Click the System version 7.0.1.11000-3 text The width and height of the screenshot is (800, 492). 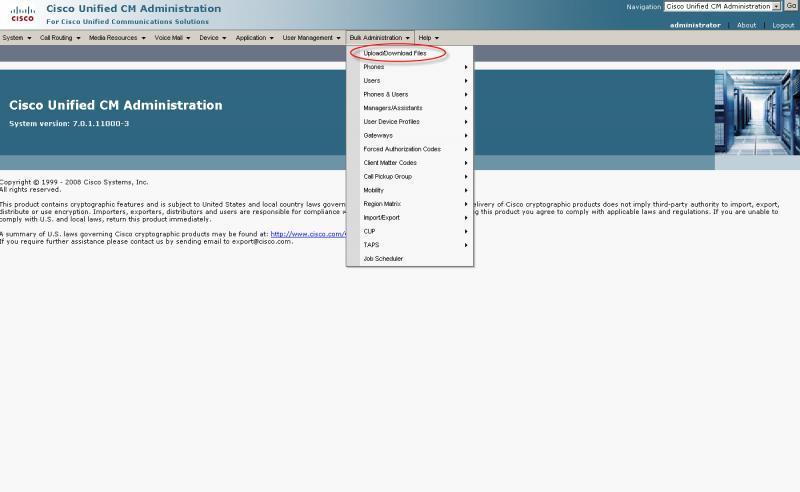click(x=69, y=124)
